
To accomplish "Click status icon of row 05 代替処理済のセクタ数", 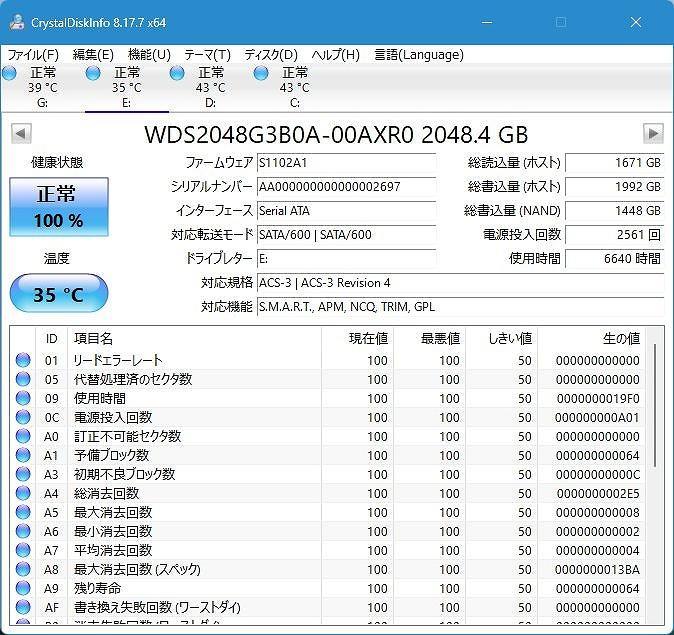I will [23, 379].
